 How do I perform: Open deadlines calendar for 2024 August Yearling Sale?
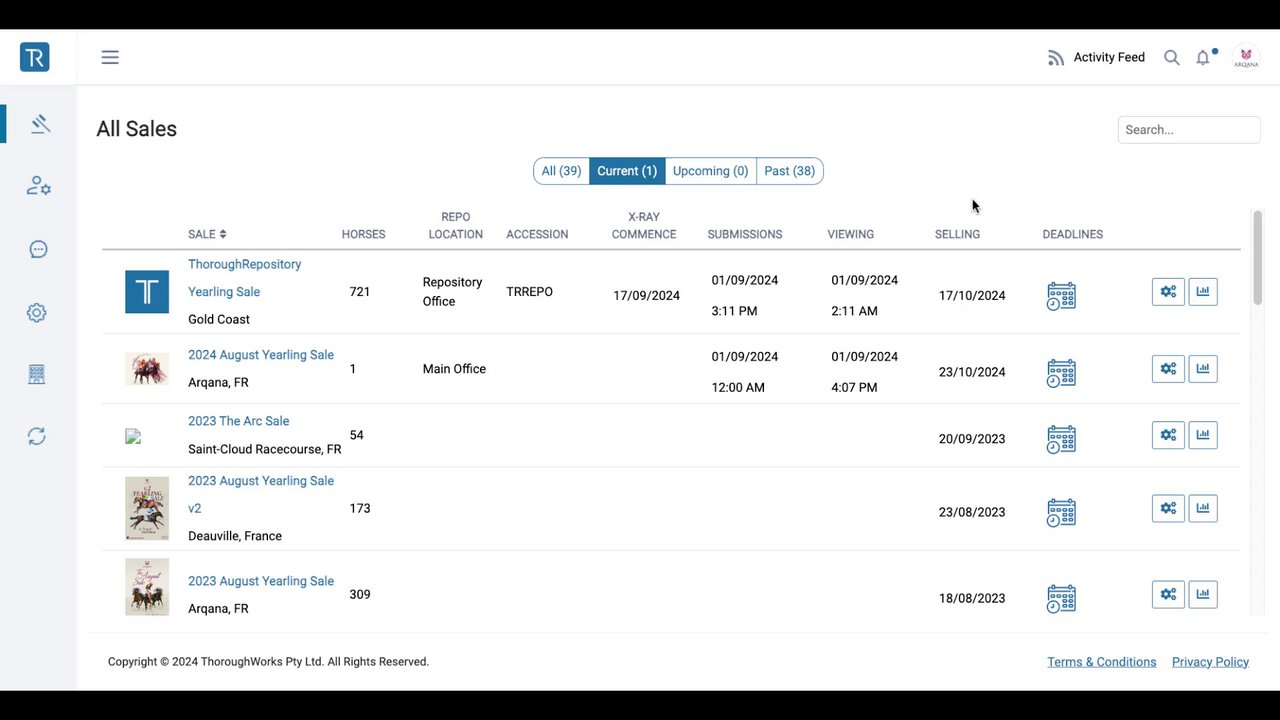(x=1061, y=372)
